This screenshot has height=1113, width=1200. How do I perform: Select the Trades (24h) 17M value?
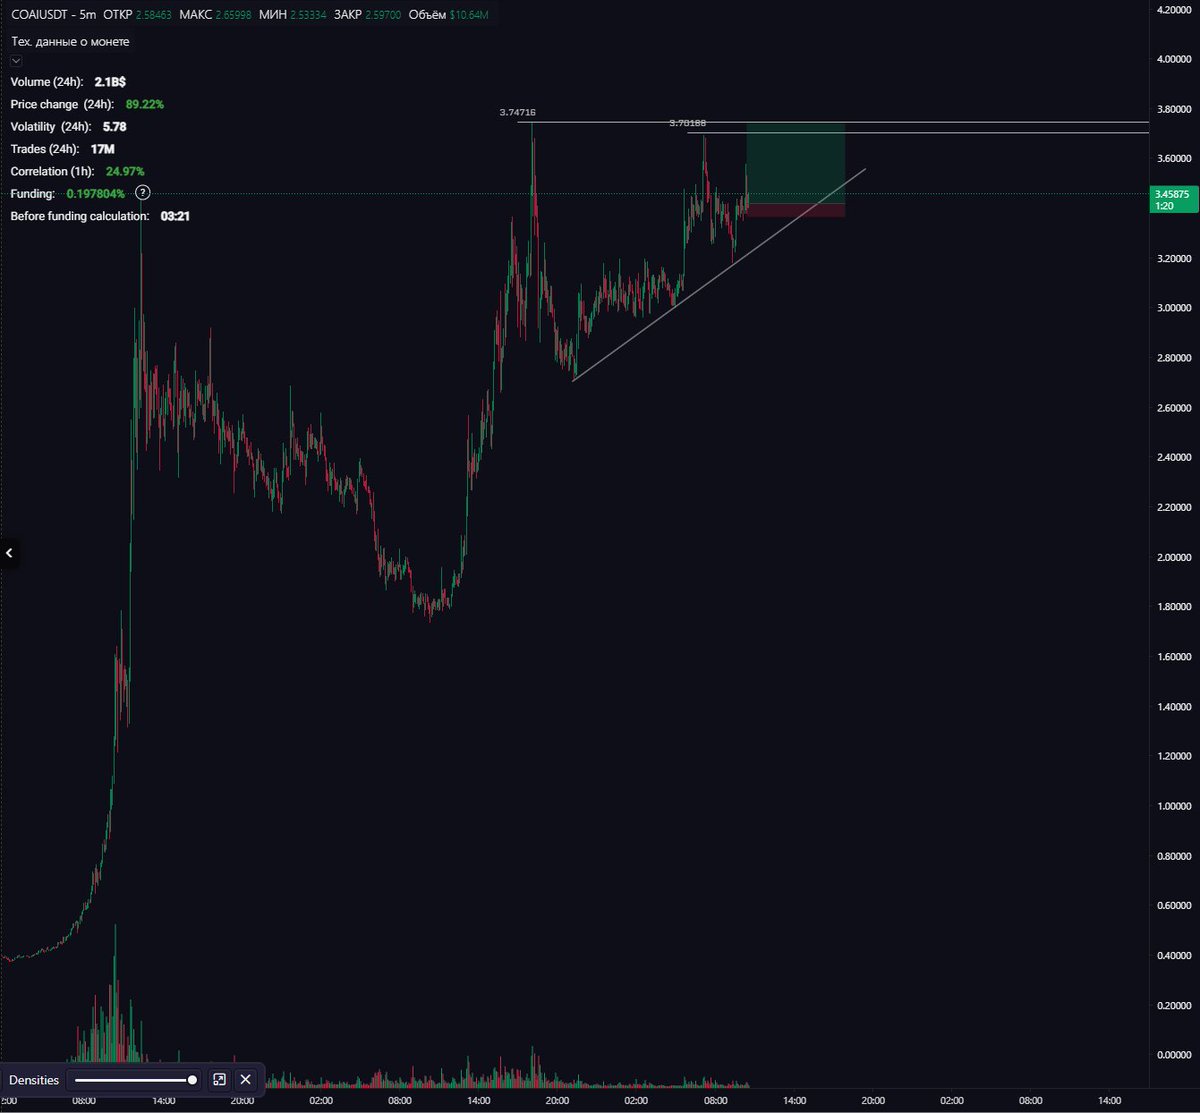click(102, 149)
